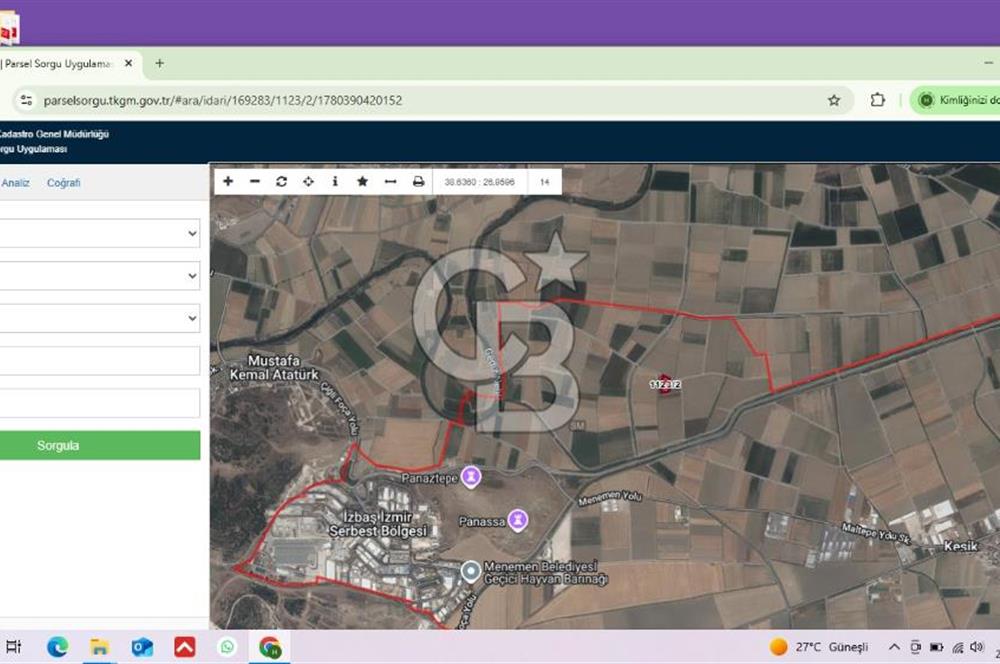Image resolution: width=1000 pixels, height=664 pixels.
Task: Click the Wi-Fi network icon in system tray
Action: click(957, 647)
